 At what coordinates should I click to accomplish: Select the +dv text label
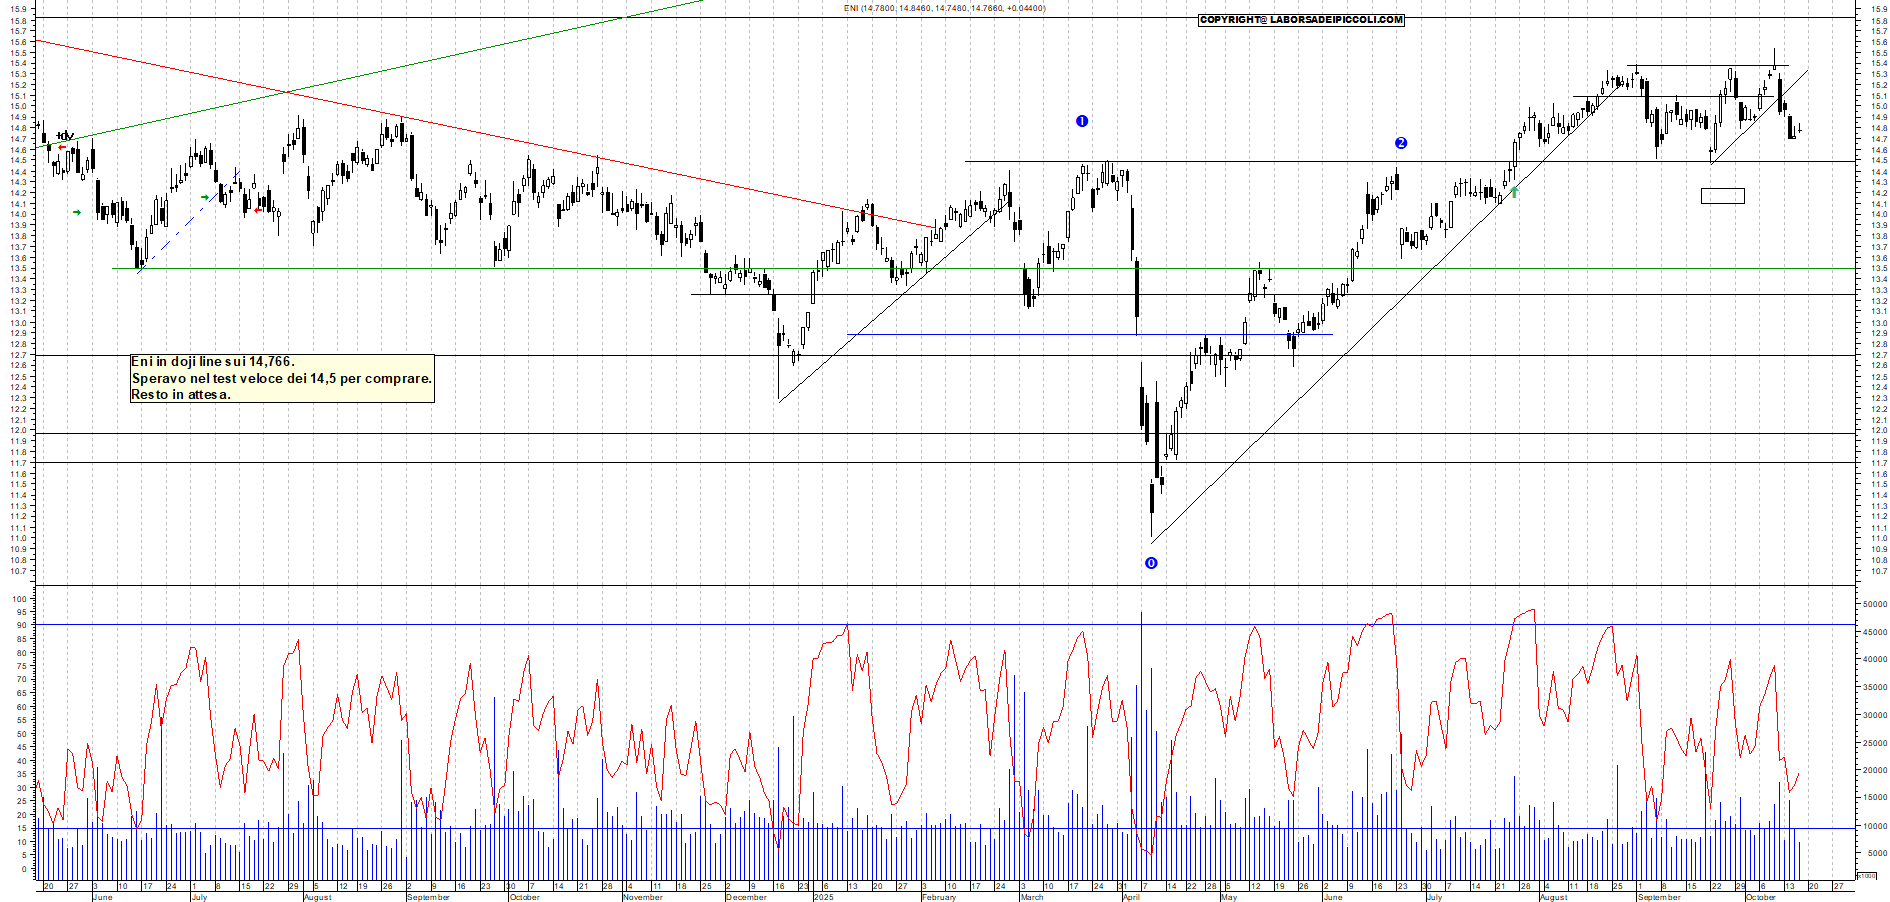pyautogui.click(x=65, y=136)
